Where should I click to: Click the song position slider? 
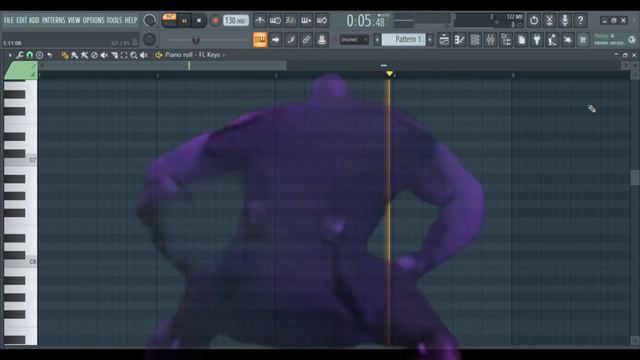point(205,40)
